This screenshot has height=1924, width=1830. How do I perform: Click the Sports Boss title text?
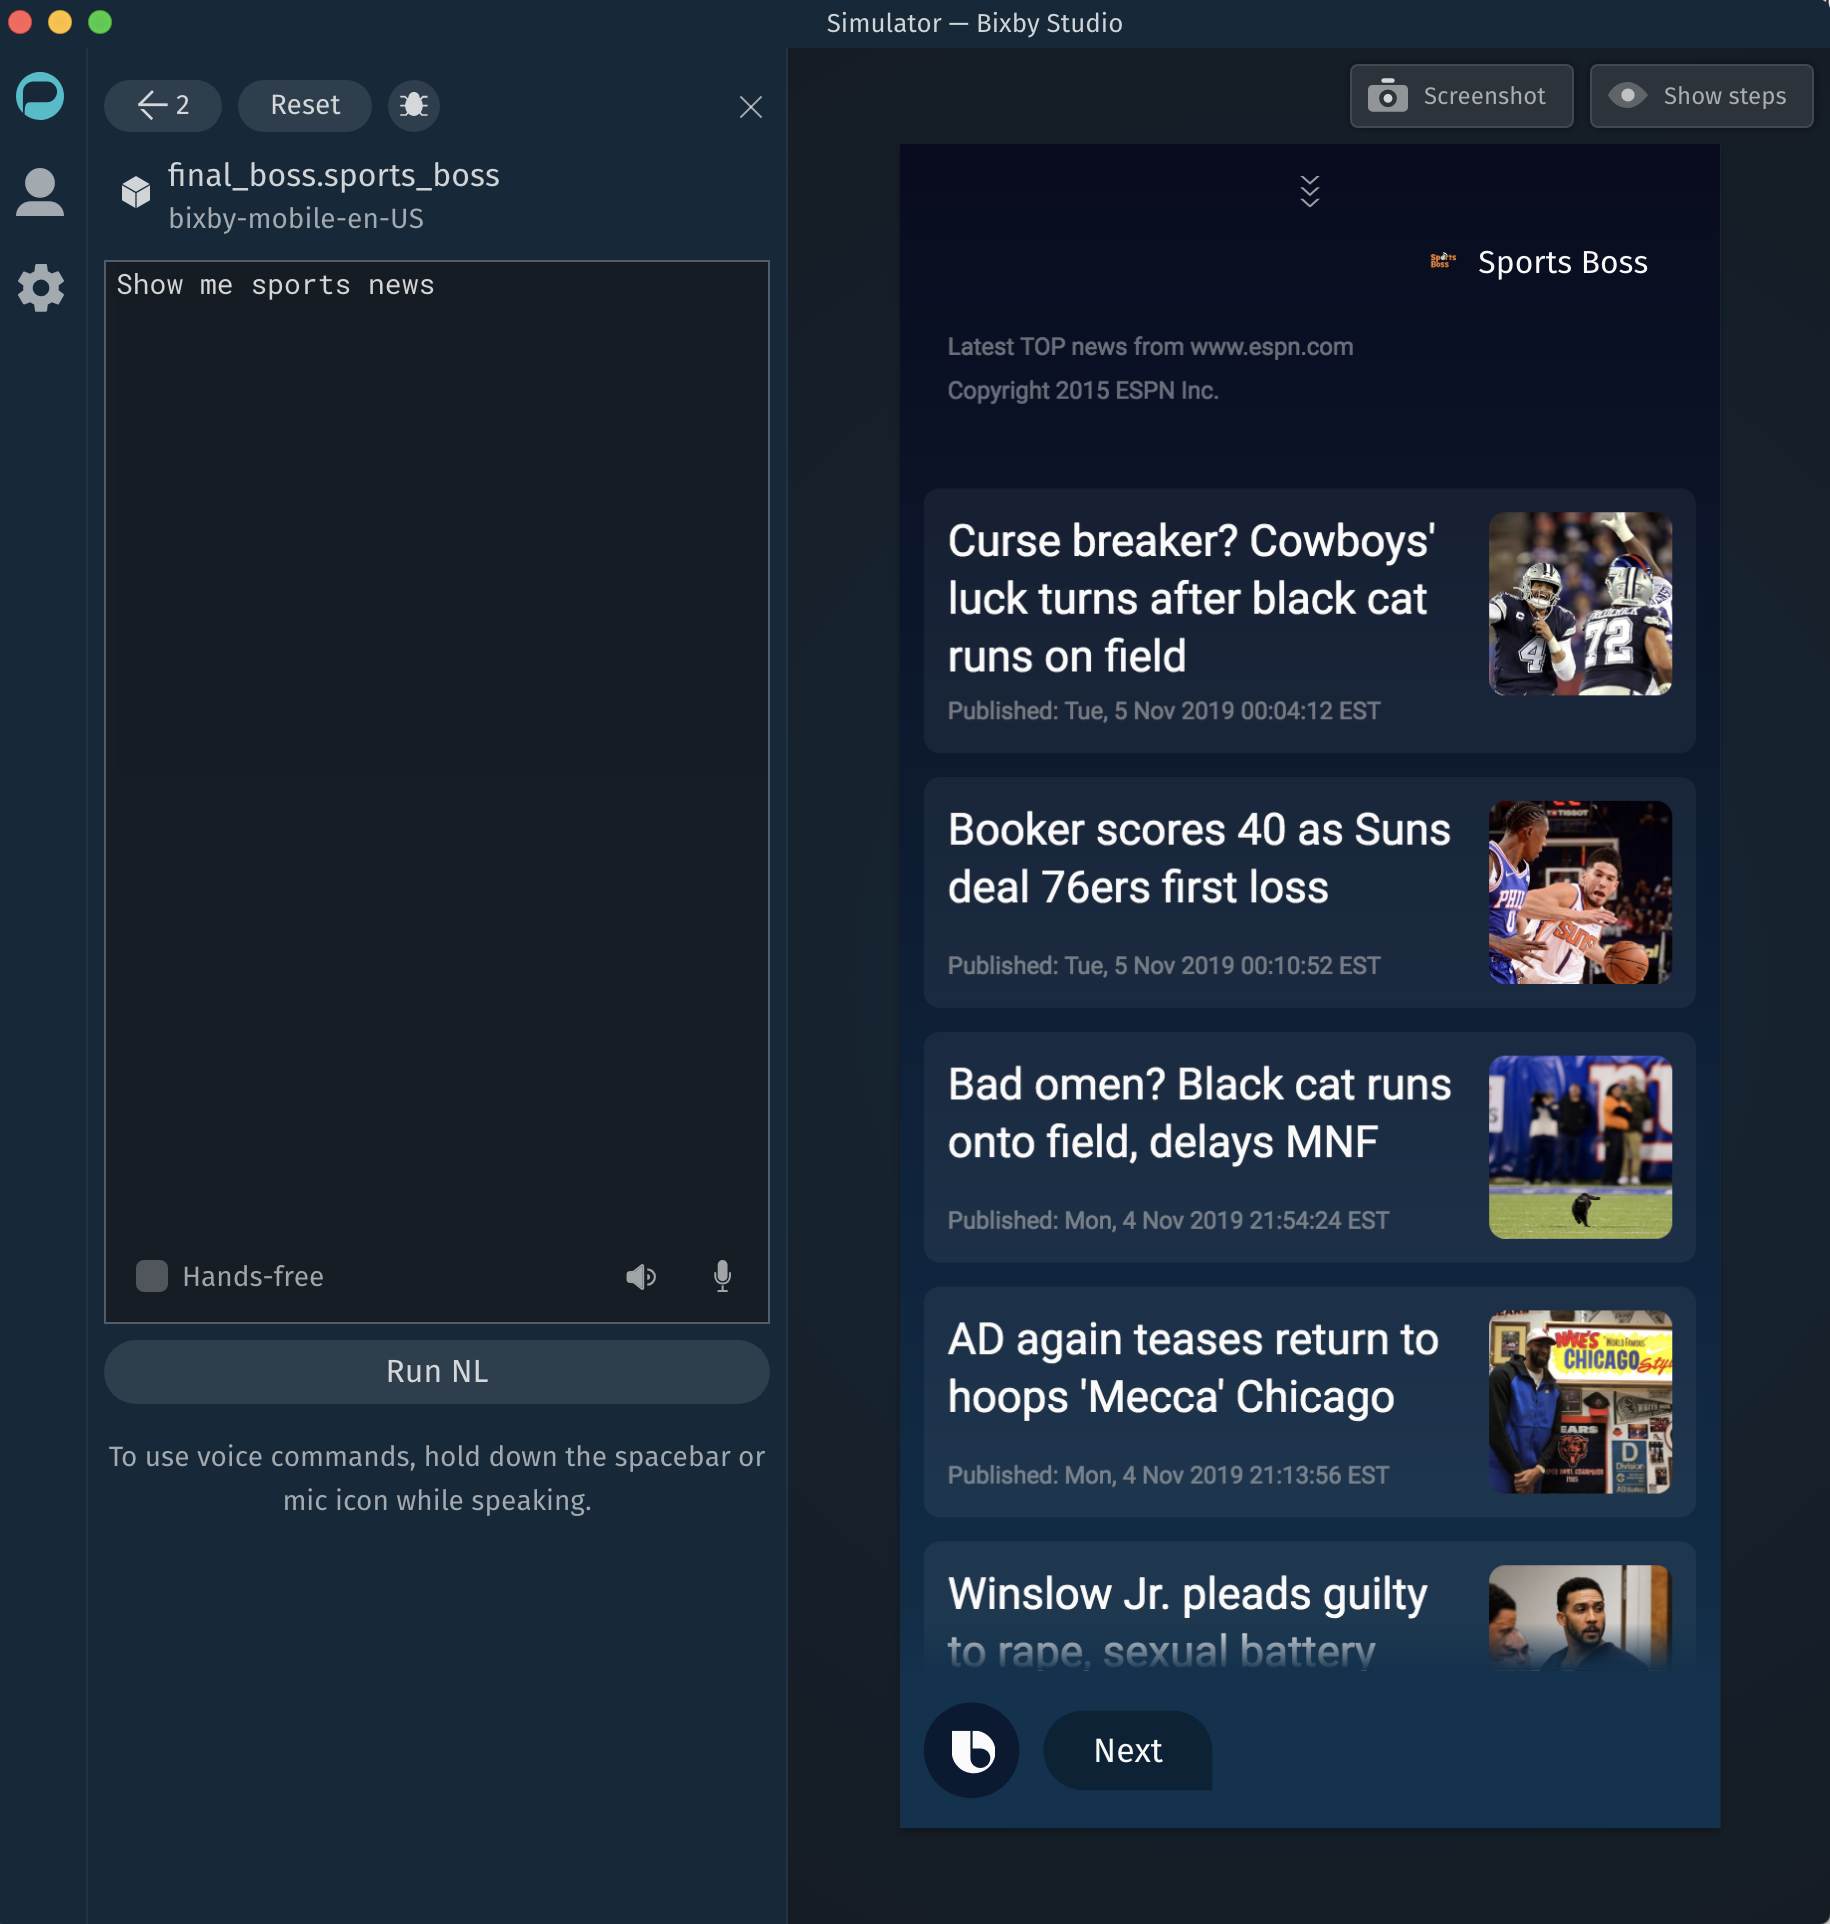pos(1563,262)
